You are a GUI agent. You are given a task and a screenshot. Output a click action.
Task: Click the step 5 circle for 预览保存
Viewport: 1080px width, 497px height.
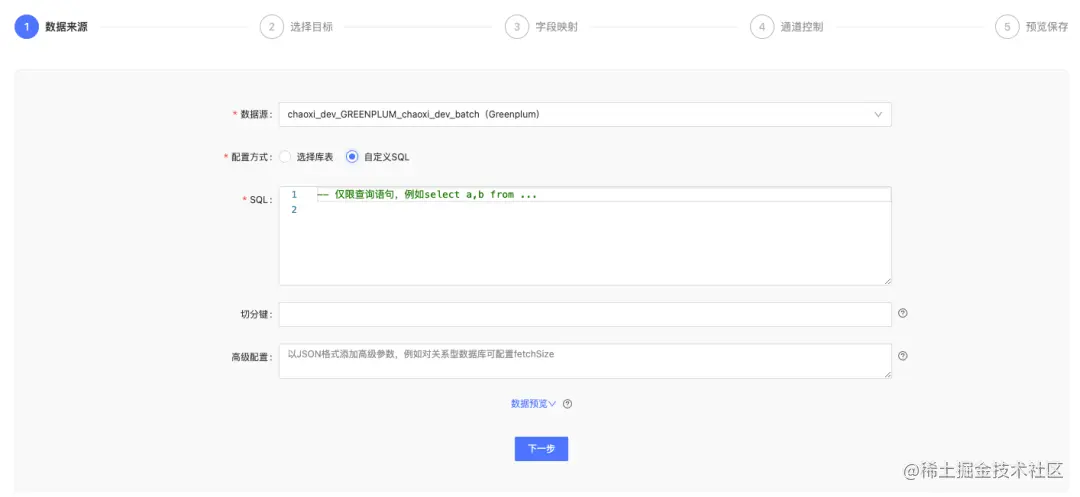[x=1007, y=28]
